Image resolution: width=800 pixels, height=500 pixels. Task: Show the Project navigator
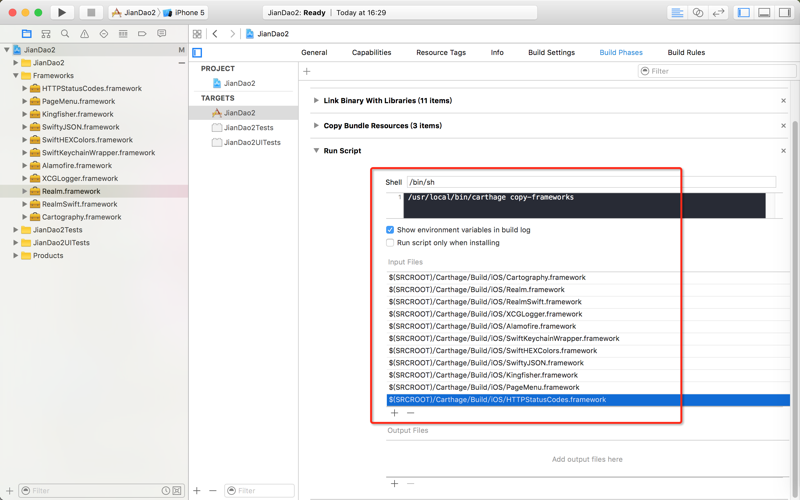27,34
